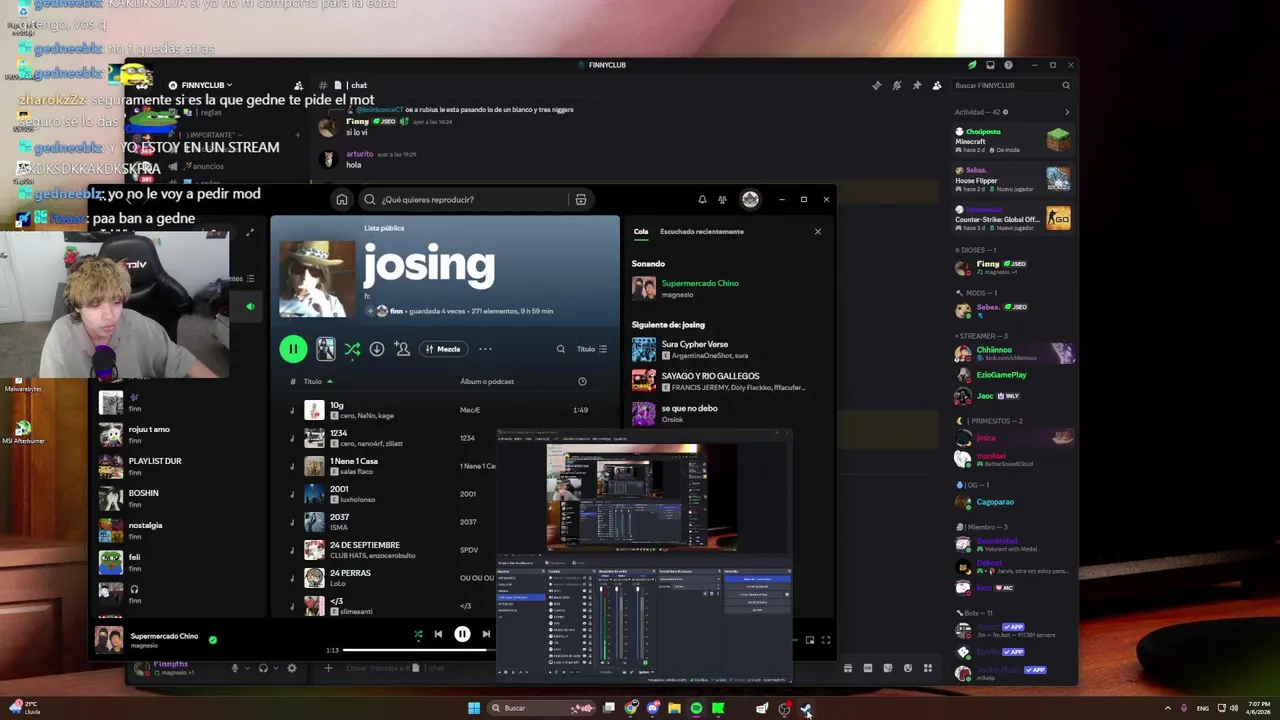Open the josing playlist cover image
The width and height of the screenshot is (1280, 720).
pyautogui.click(x=316, y=277)
